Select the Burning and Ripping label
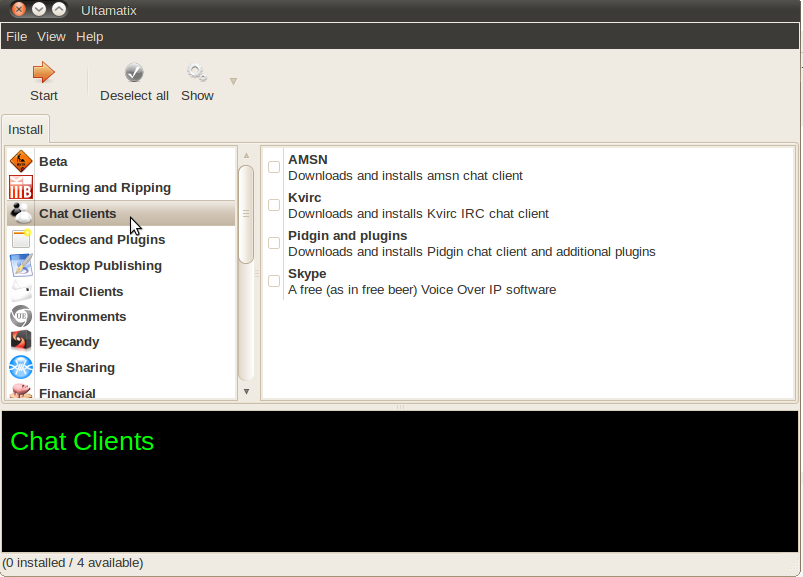 click(105, 187)
